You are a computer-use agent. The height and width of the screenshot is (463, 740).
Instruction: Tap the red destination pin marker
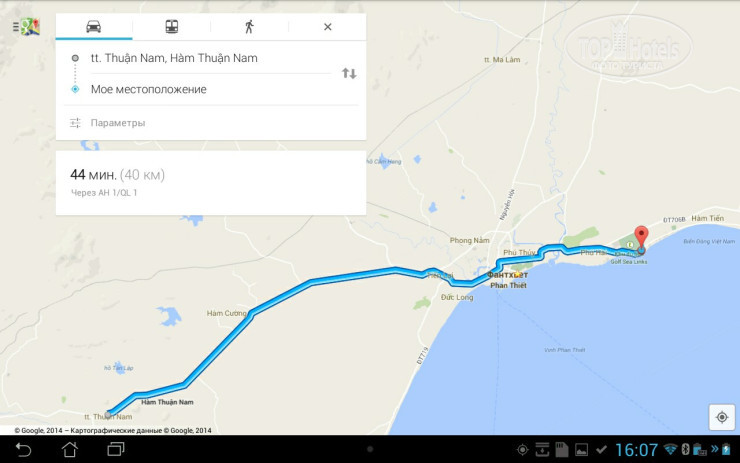pos(641,238)
